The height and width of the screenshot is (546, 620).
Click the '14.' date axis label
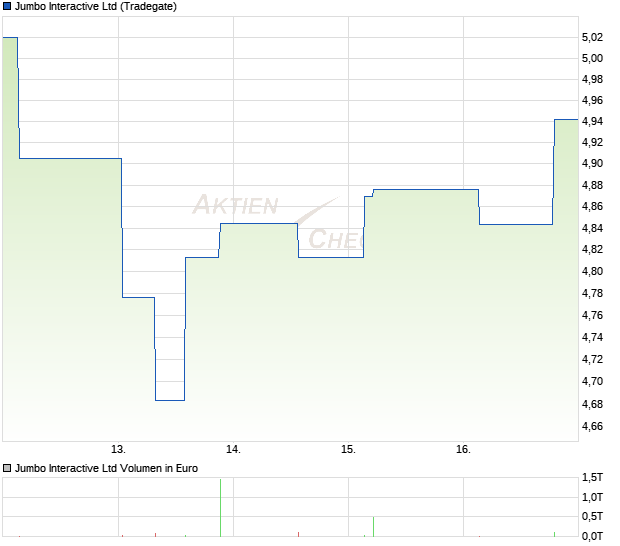click(x=233, y=449)
